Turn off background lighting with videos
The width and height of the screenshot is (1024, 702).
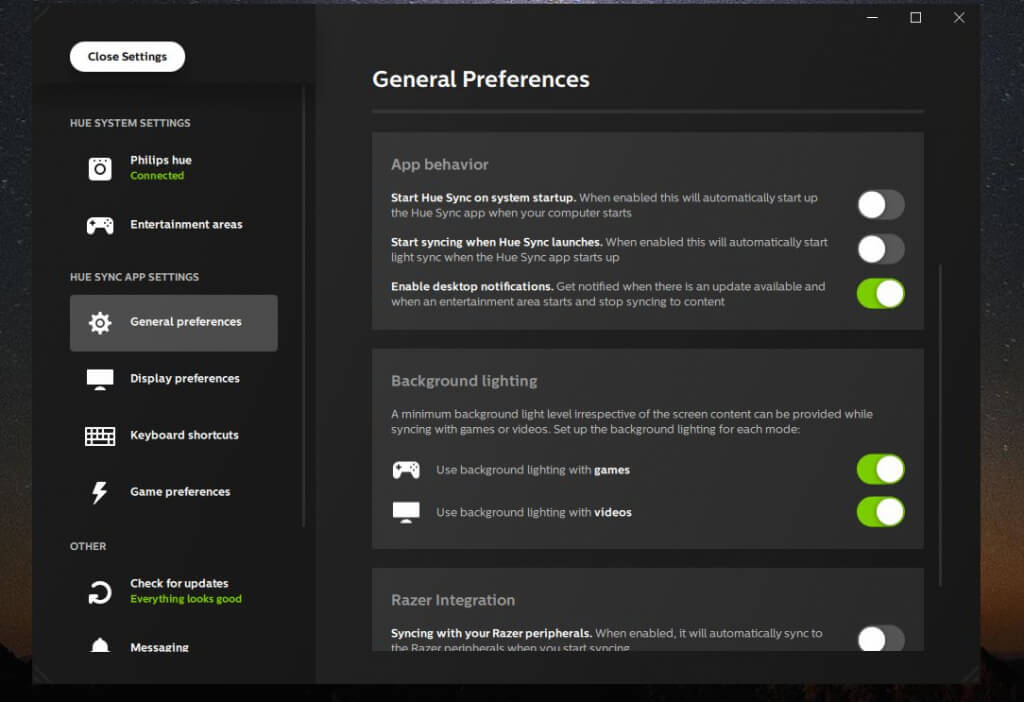click(880, 512)
